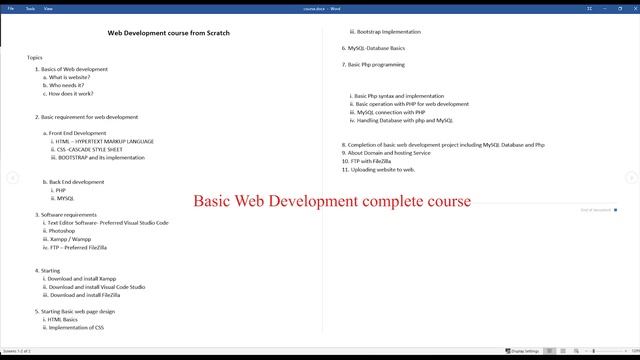Click the Screens 1-2 of 2 indicator
Image resolution: width=640 pixels, height=360 pixels.
17,351
